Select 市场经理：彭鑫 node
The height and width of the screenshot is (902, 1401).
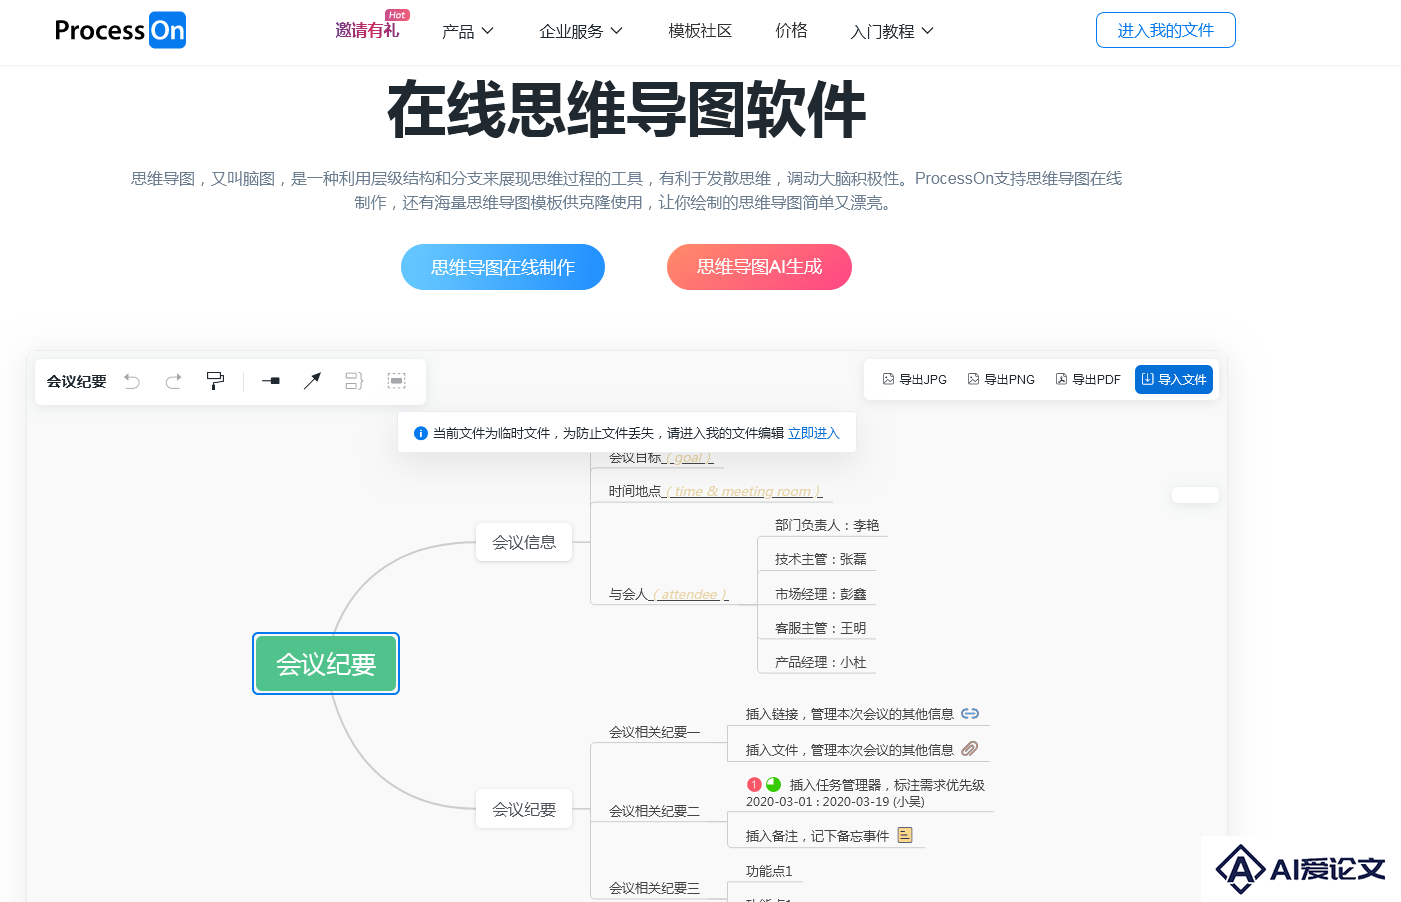[821, 594]
